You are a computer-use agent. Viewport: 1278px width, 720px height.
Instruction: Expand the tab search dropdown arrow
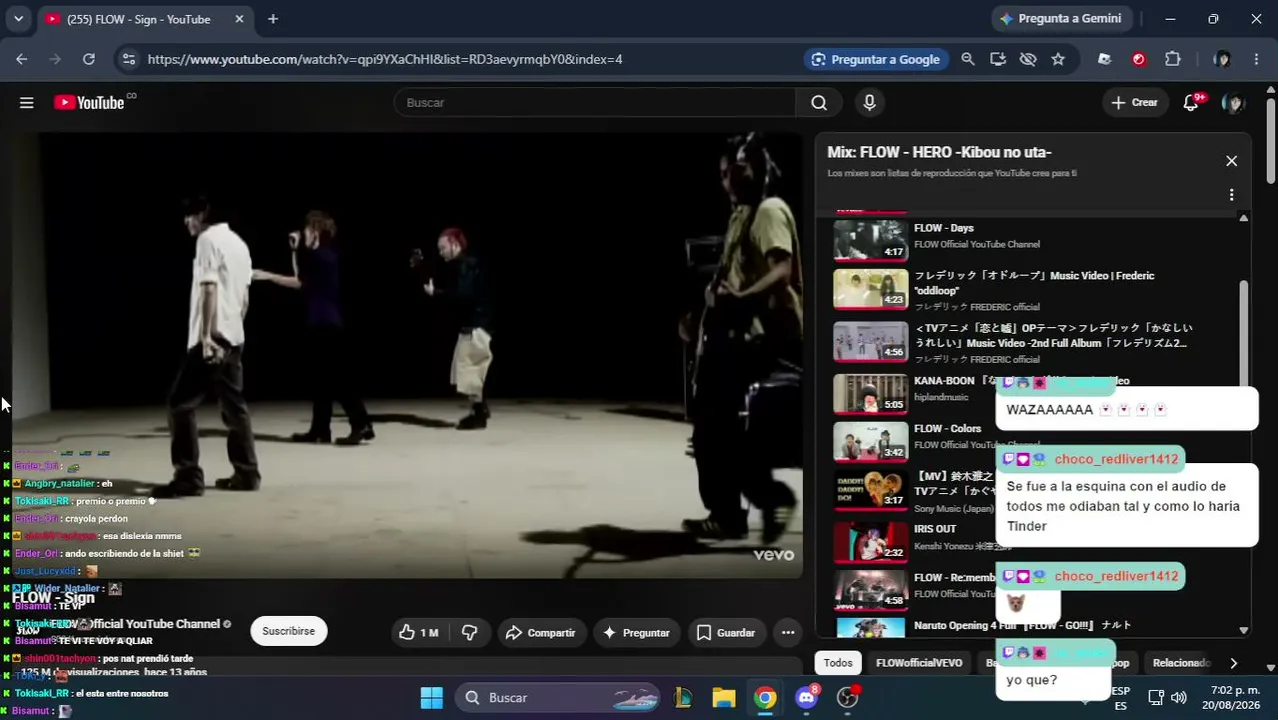tap(18, 19)
